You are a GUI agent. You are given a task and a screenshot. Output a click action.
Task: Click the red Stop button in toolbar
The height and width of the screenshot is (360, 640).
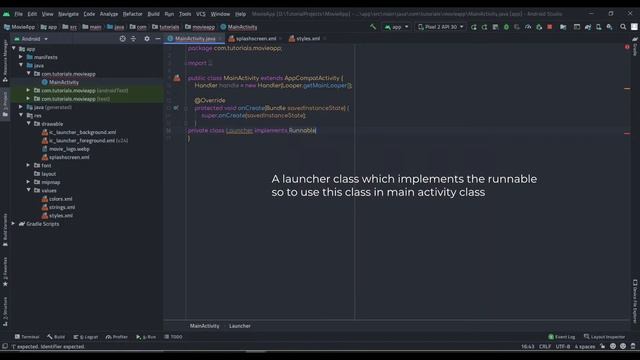point(550,27)
